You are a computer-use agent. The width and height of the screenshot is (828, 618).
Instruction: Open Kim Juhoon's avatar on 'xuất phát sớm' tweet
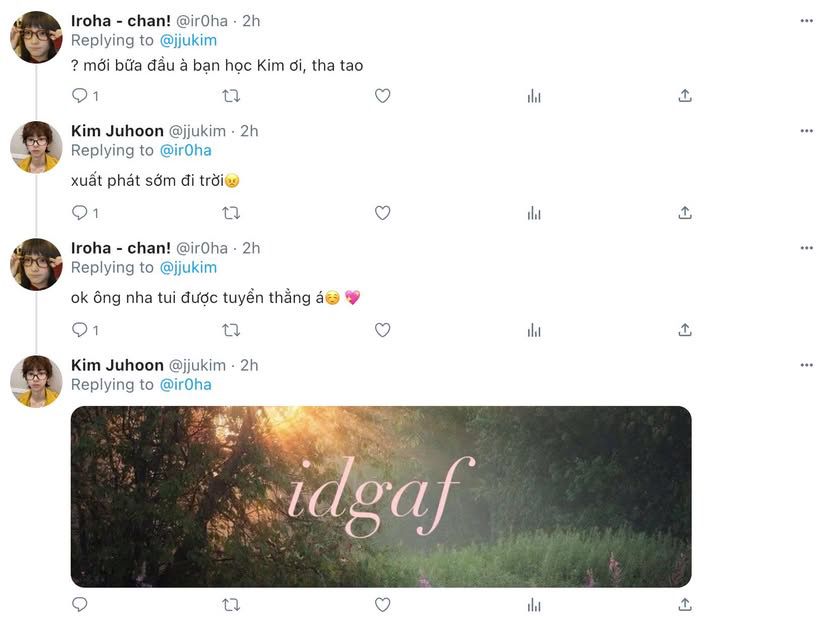point(36,147)
